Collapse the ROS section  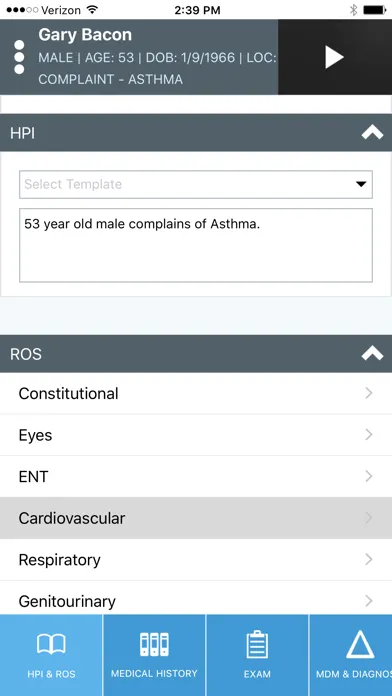pos(372,353)
